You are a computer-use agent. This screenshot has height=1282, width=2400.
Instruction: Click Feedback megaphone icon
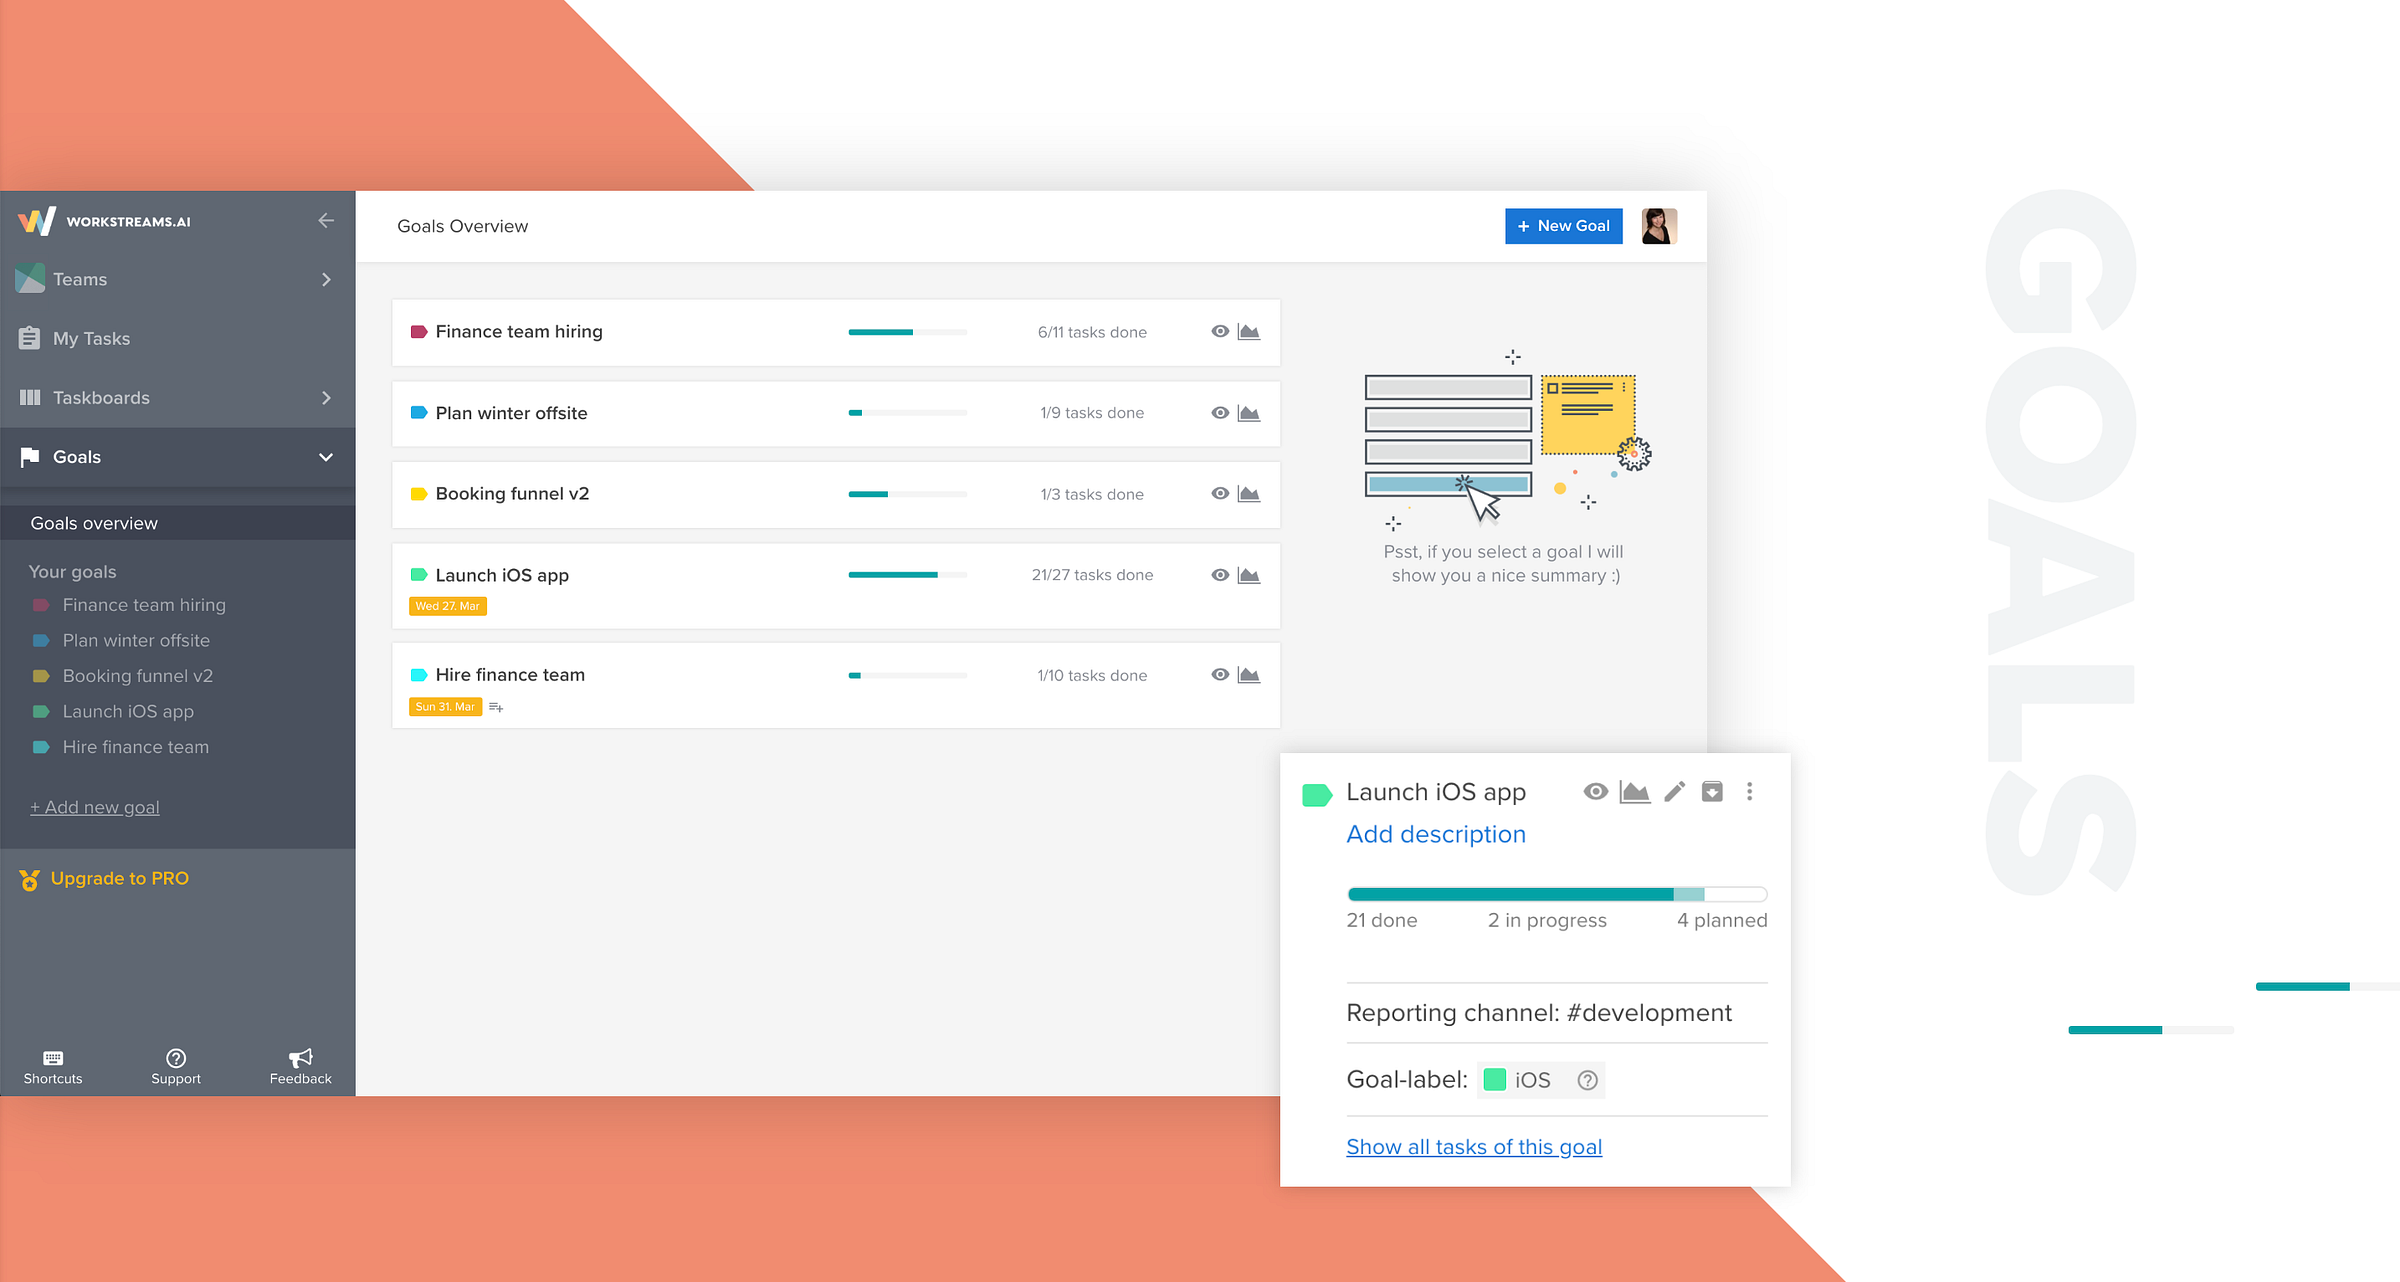point(300,1058)
